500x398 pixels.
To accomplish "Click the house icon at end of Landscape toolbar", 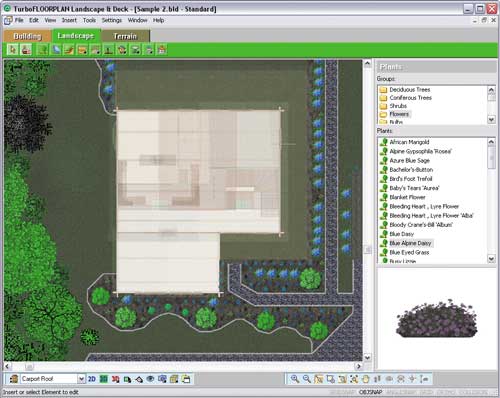I will pos(162,50).
